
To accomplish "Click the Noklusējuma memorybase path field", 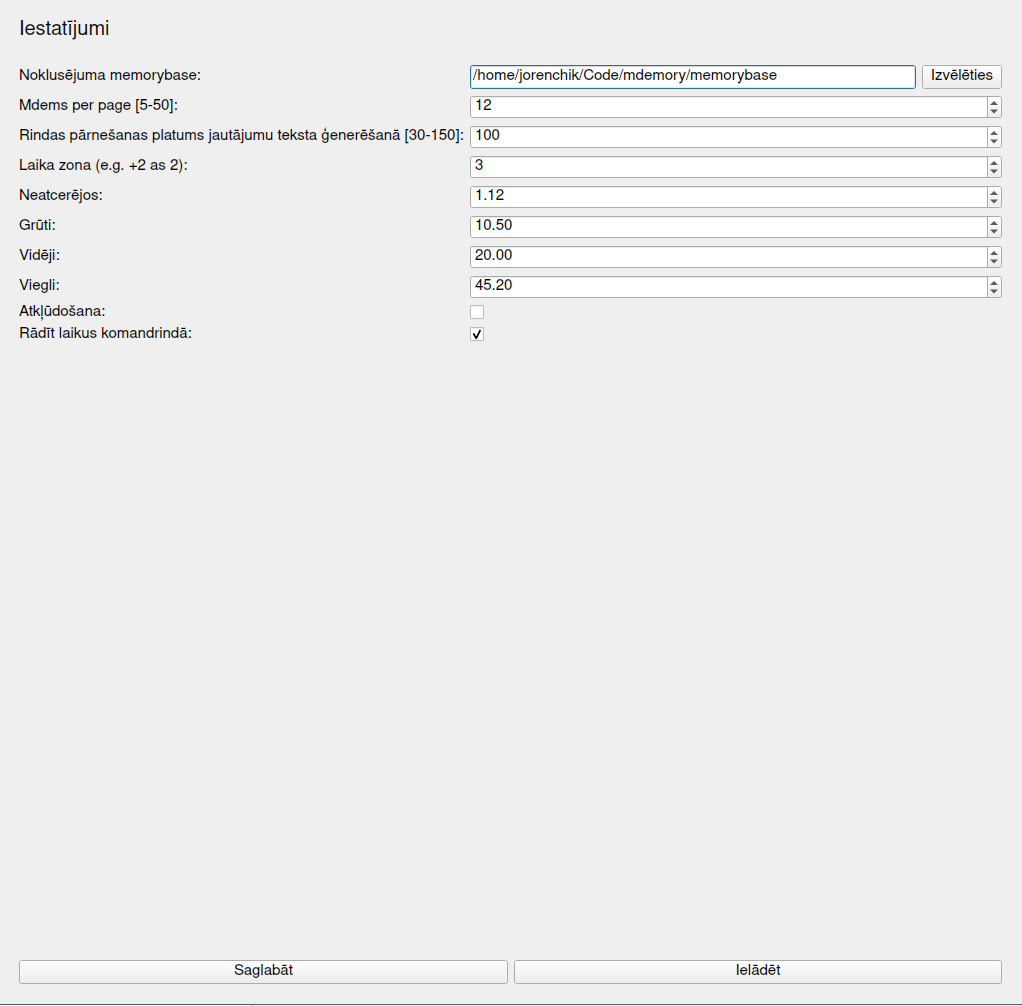I will click(692, 76).
